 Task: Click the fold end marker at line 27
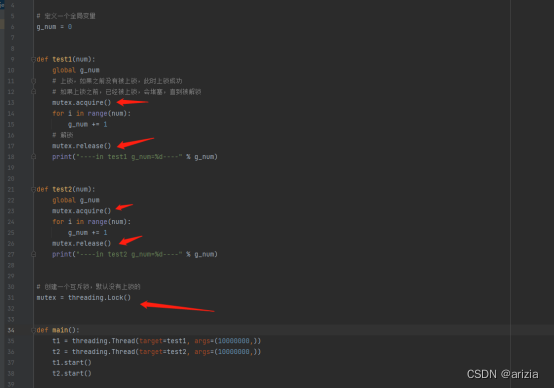pyautogui.click(x=34, y=254)
